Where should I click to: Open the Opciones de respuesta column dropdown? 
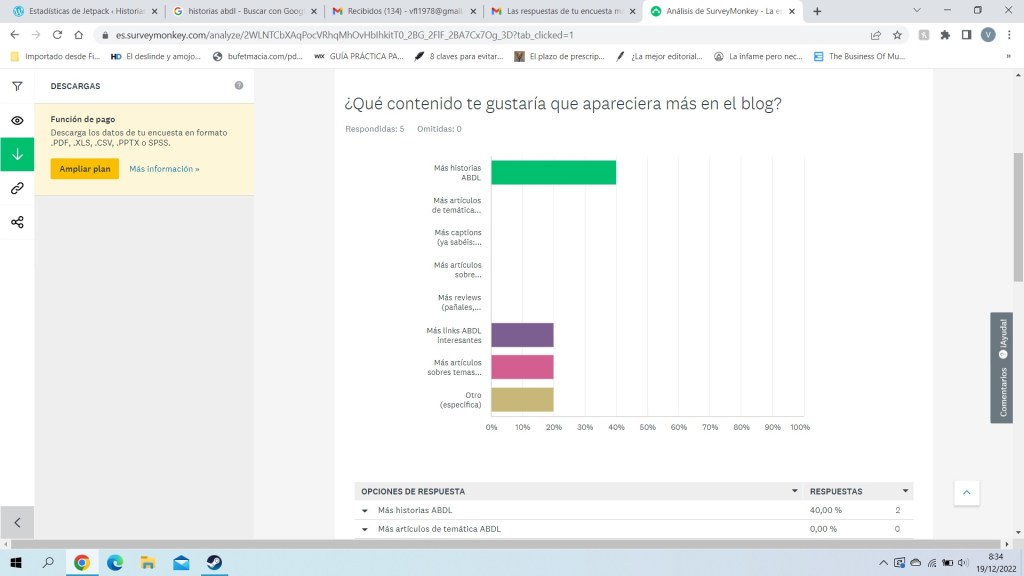pos(795,492)
